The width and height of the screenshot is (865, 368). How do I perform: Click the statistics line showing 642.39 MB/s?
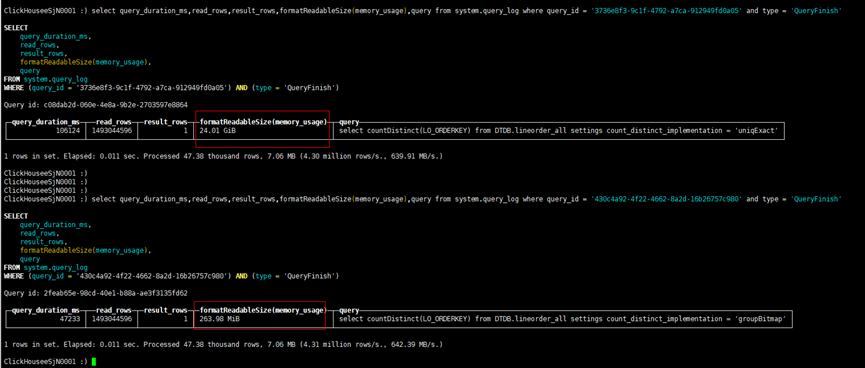click(223, 345)
